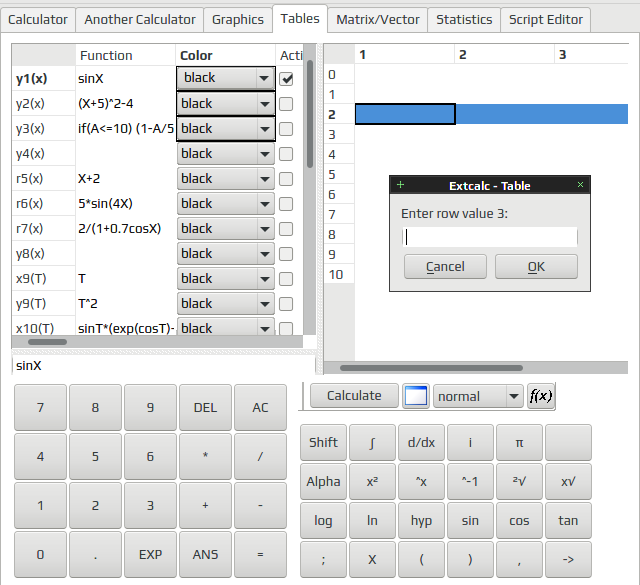Click the table window icon next to Calculate
The height and width of the screenshot is (585, 640).
point(416,396)
